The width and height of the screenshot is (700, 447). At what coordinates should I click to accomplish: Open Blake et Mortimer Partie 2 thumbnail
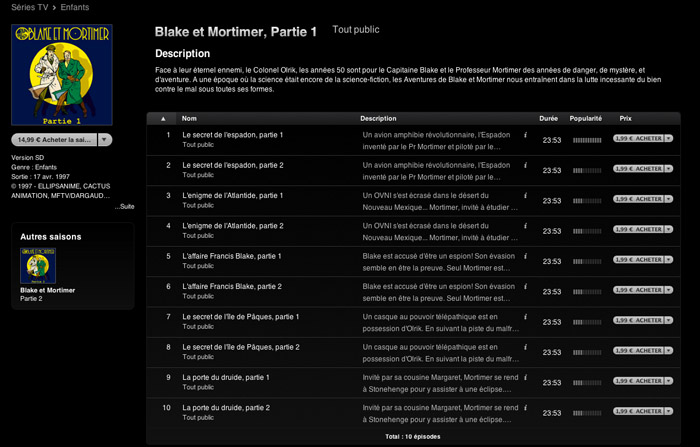point(38,266)
